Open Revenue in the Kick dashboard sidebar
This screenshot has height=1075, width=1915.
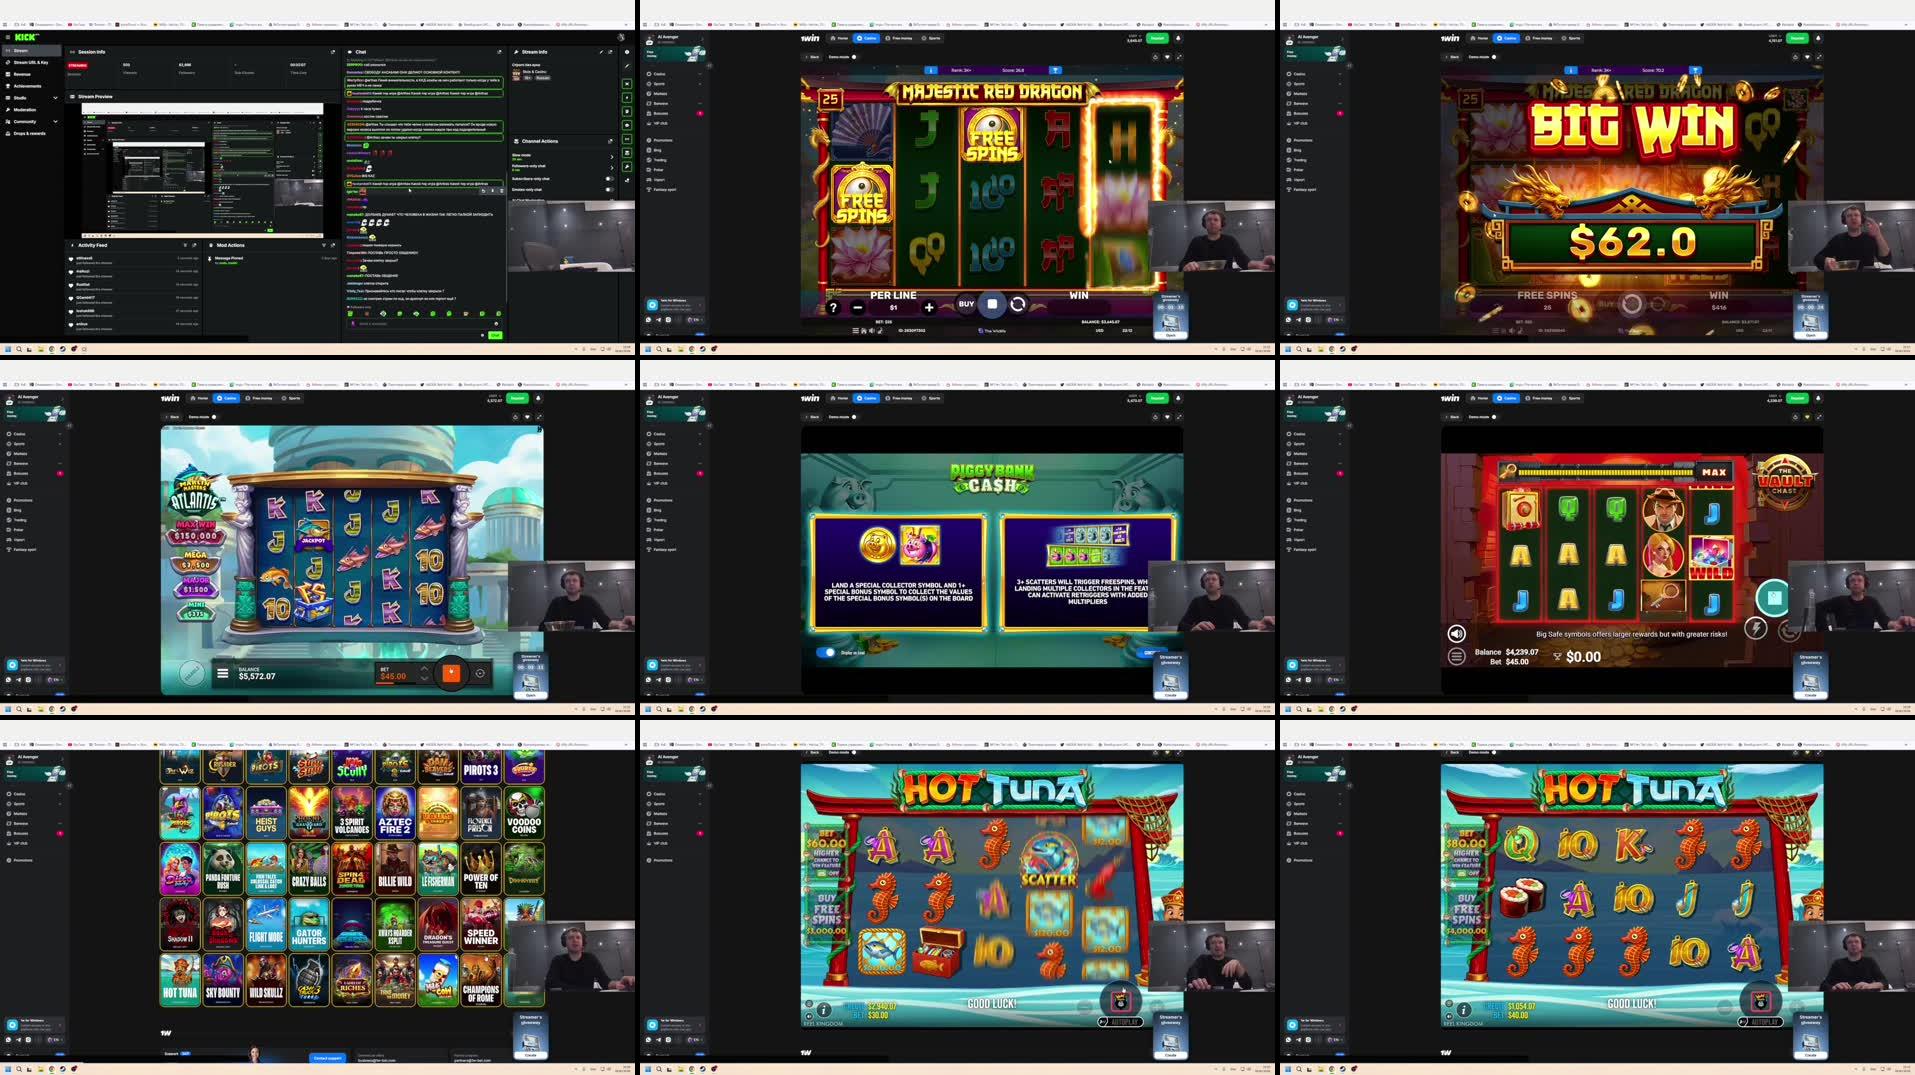[22, 74]
